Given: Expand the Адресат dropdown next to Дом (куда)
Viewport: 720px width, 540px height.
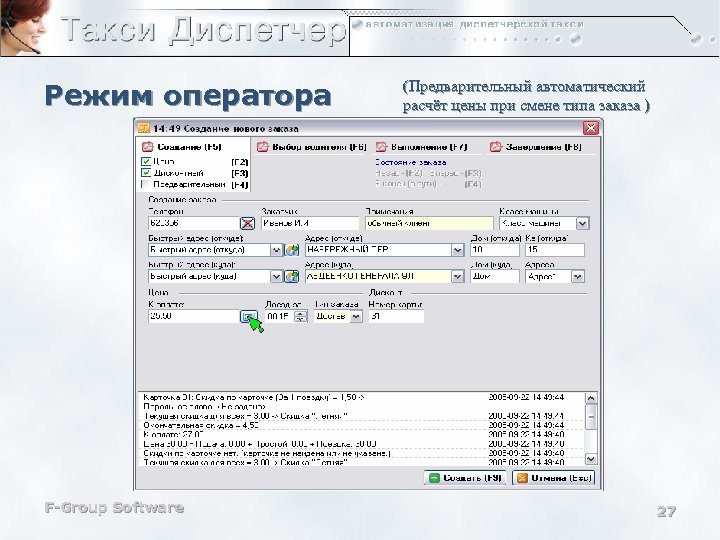Looking at the screenshot, I should coord(578,276).
